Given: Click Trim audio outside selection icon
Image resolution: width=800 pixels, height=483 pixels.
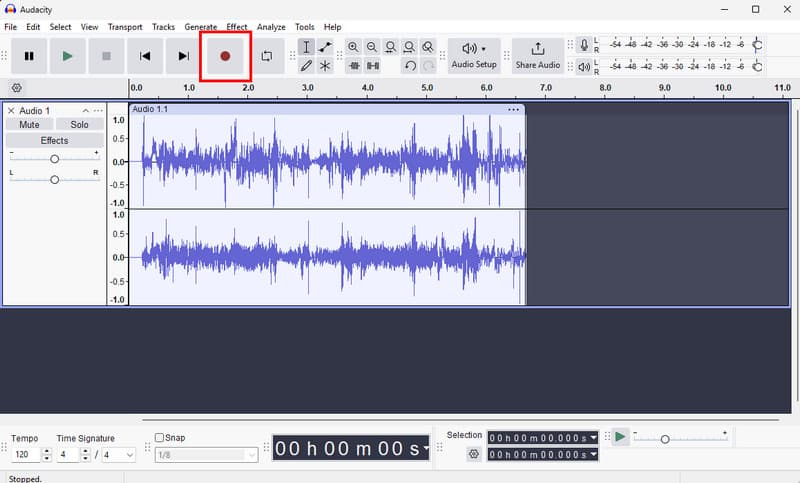Looking at the screenshot, I should click(x=354, y=66).
